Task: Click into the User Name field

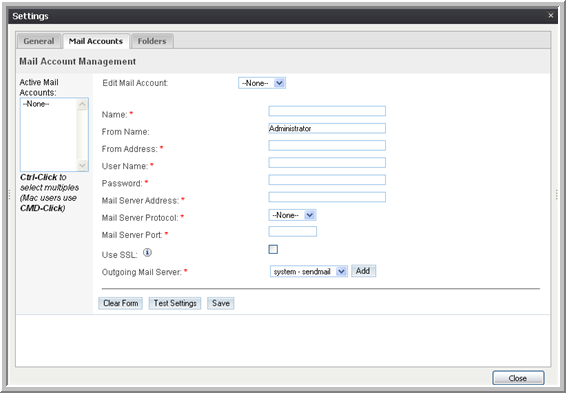Action: [327, 162]
